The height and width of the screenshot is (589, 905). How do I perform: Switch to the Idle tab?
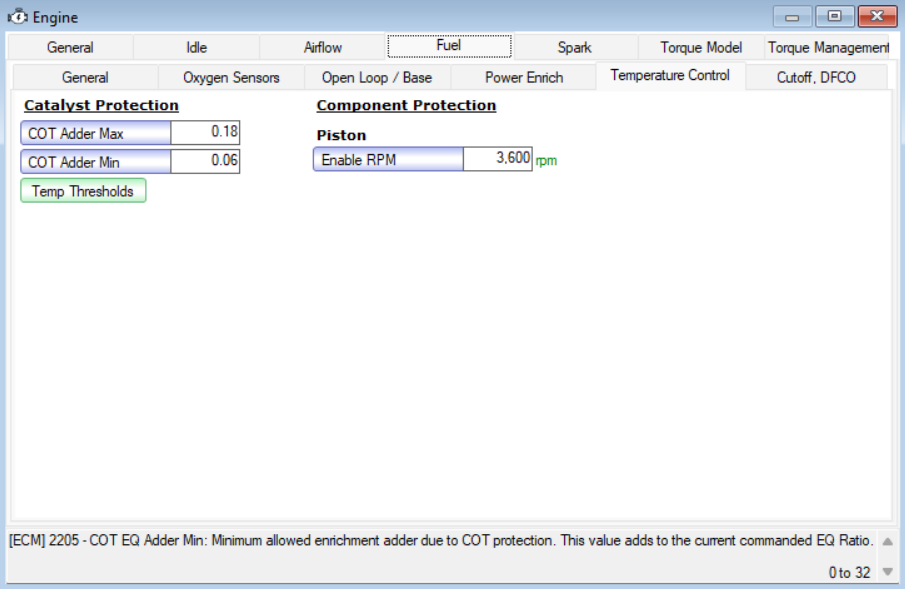coord(196,47)
